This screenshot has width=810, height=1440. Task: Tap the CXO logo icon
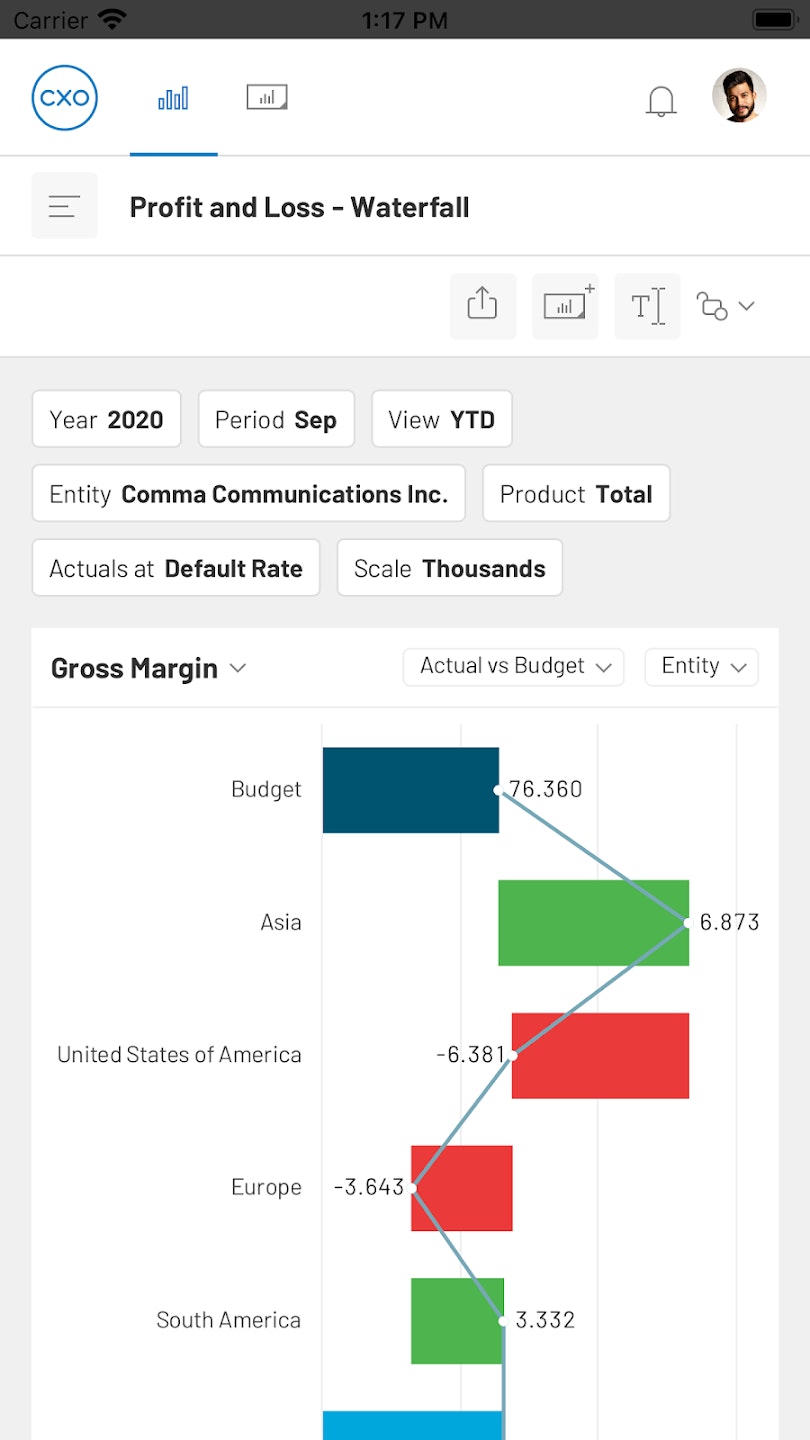pyautogui.click(x=65, y=98)
